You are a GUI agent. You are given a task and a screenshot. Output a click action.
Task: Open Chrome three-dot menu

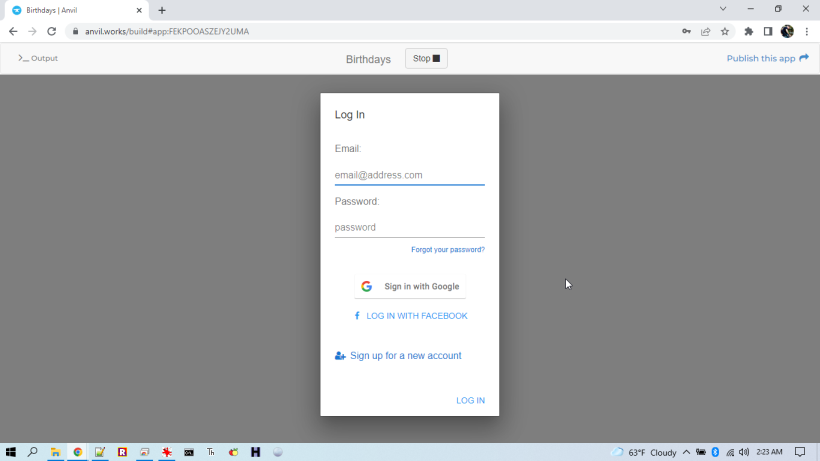pos(806,31)
